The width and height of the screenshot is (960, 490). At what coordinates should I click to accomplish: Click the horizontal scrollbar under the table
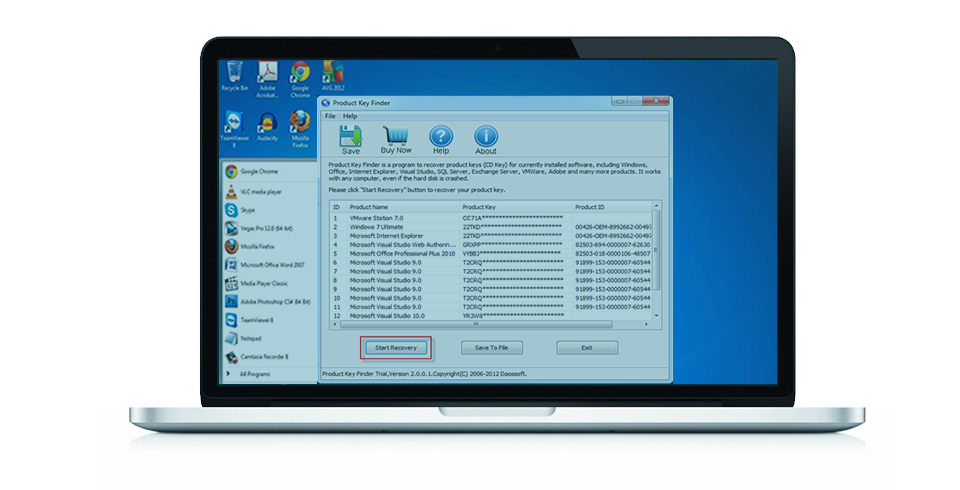coord(478,324)
